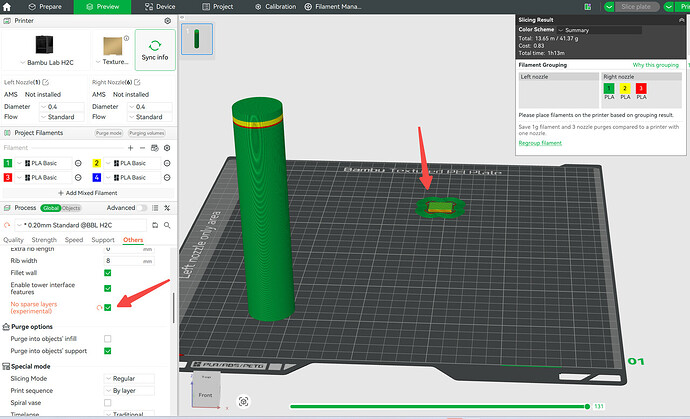Open the Calibration tab
The width and height of the screenshot is (690, 419).
click(275, 7)
